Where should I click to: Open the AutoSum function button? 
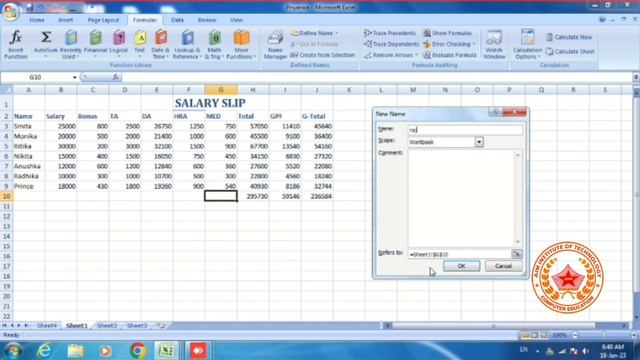pyautogui.click(x=45, y=44)
